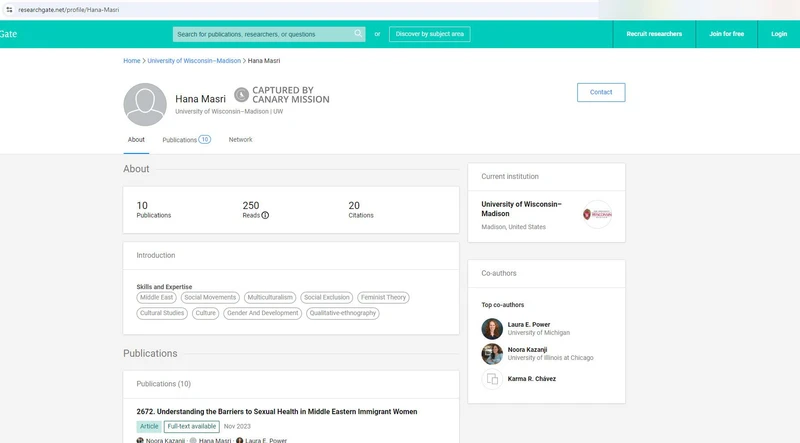Switch to the Network tab

(240, 139)
